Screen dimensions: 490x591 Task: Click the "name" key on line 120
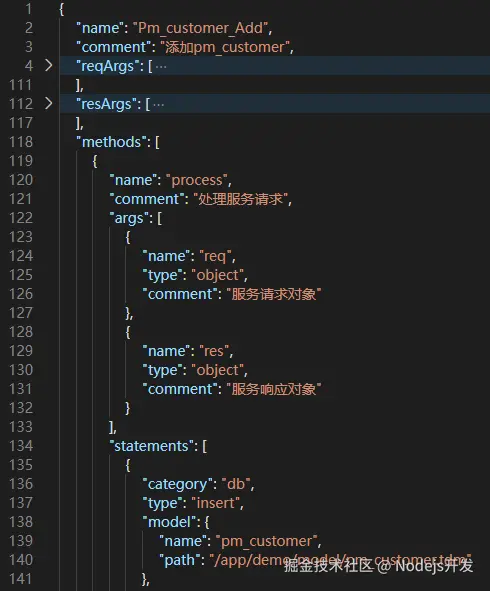(133, 180)
